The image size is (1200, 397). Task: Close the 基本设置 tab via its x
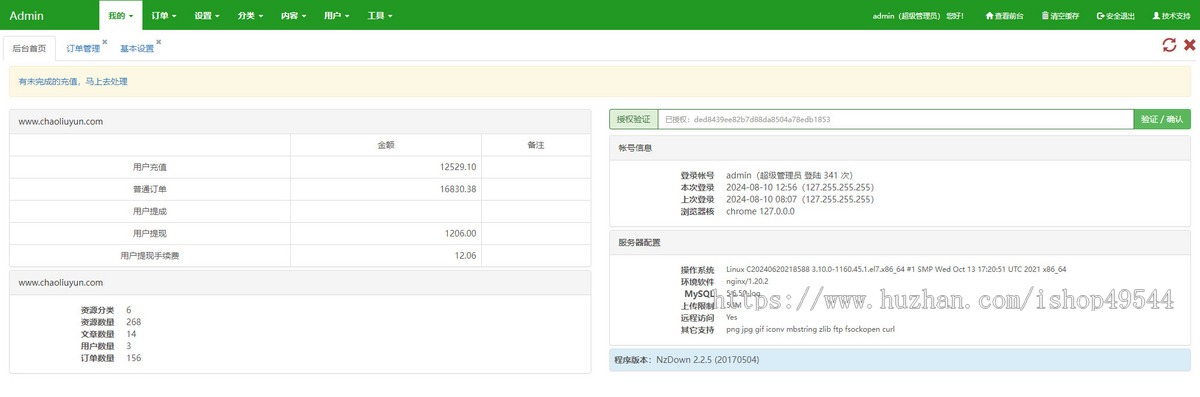[158, 42]
